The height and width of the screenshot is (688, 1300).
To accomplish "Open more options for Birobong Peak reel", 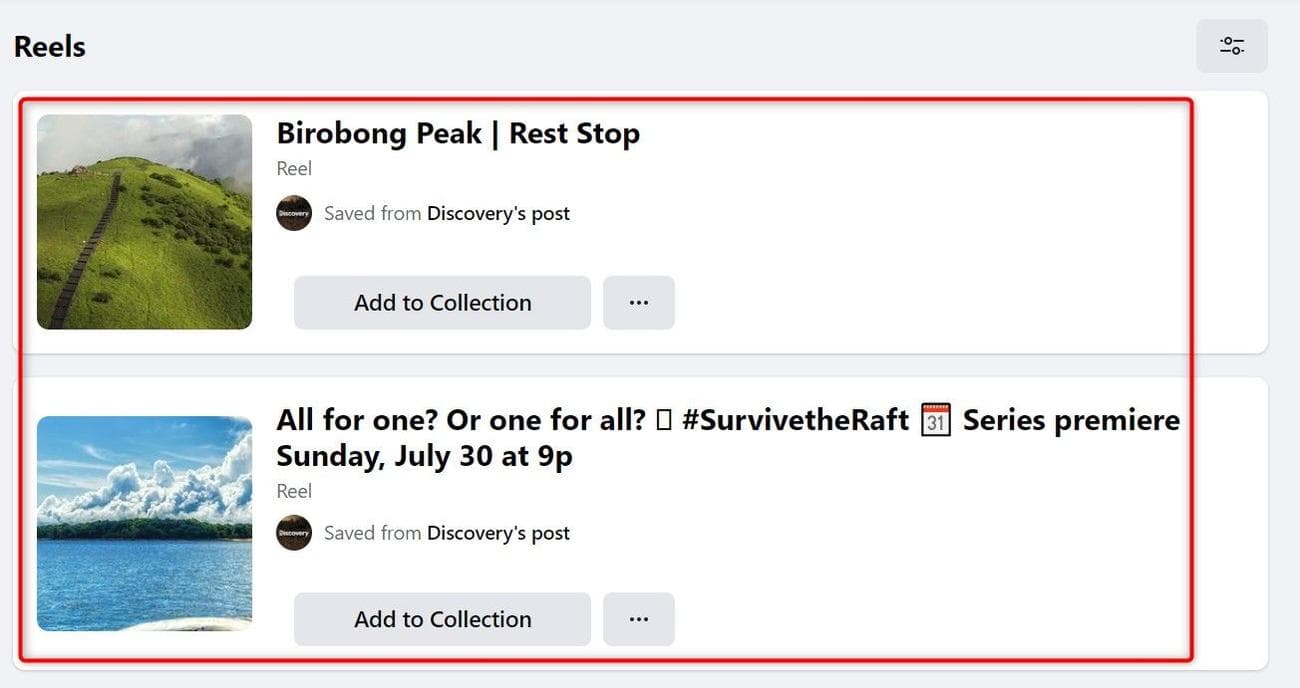I will 639,302.
